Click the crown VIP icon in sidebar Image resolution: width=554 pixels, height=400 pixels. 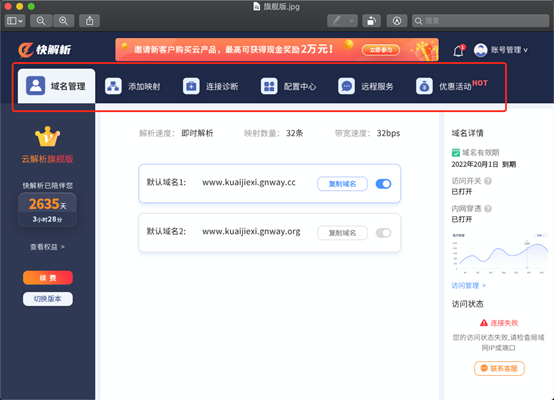47,136
